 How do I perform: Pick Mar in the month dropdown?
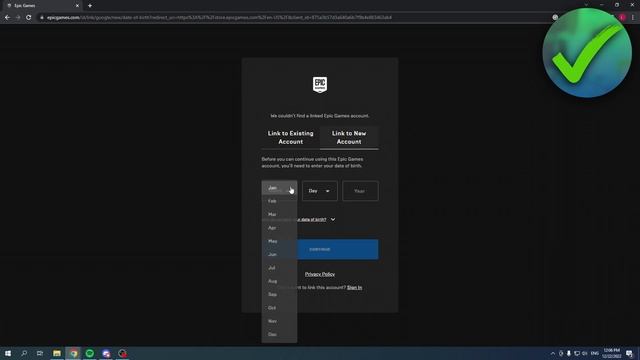click(279, 214)
